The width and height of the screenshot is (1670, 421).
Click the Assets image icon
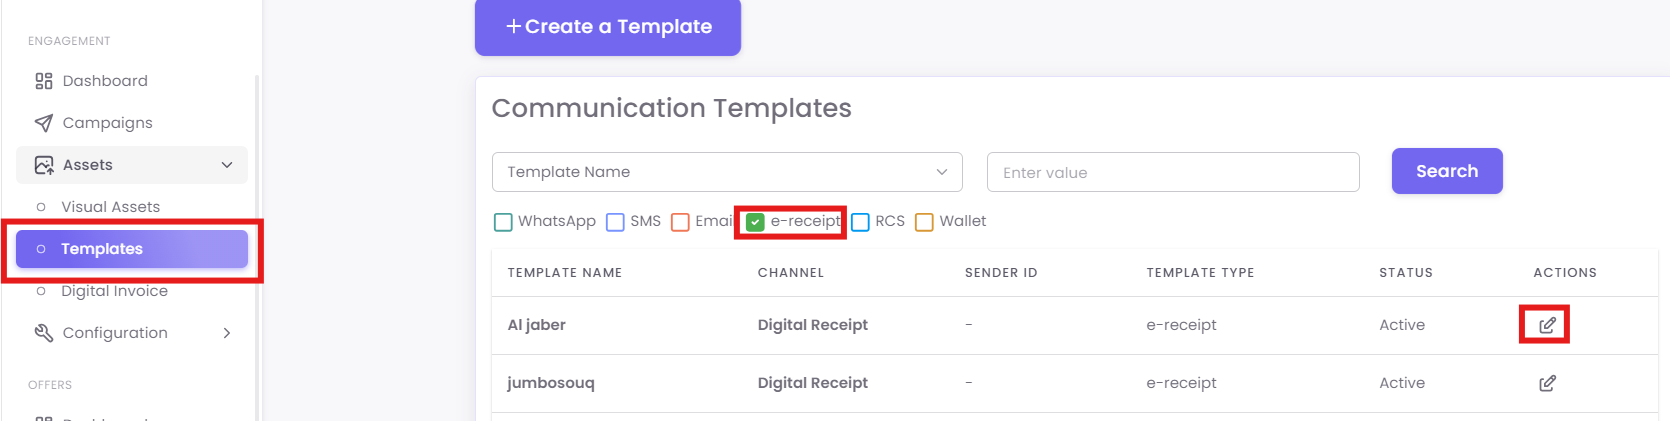point(44,165)
